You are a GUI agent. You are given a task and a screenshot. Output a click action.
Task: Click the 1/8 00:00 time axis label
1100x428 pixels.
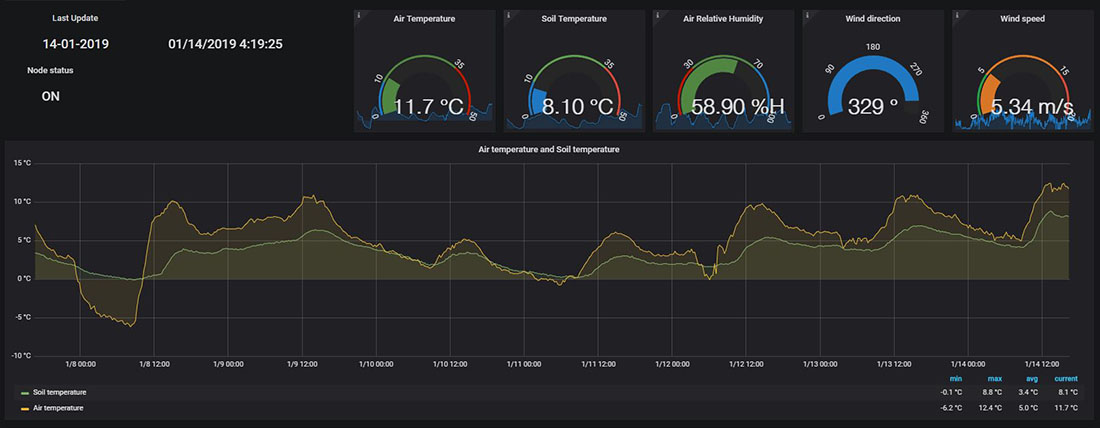pos(79,365)
